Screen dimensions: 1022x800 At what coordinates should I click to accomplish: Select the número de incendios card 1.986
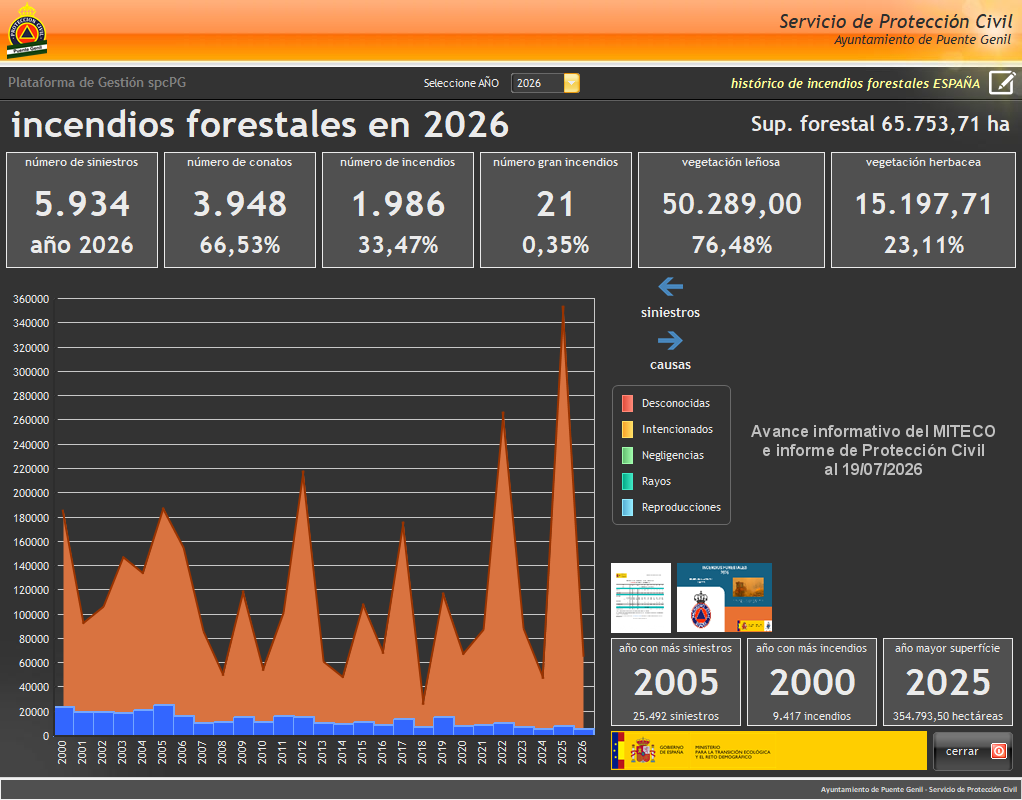tap(398, 210)
